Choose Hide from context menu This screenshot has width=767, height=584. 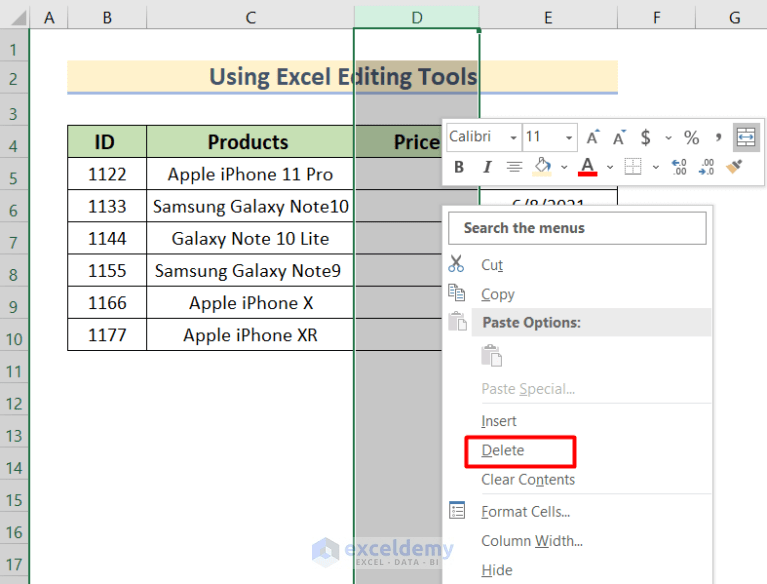coord(496,570)
